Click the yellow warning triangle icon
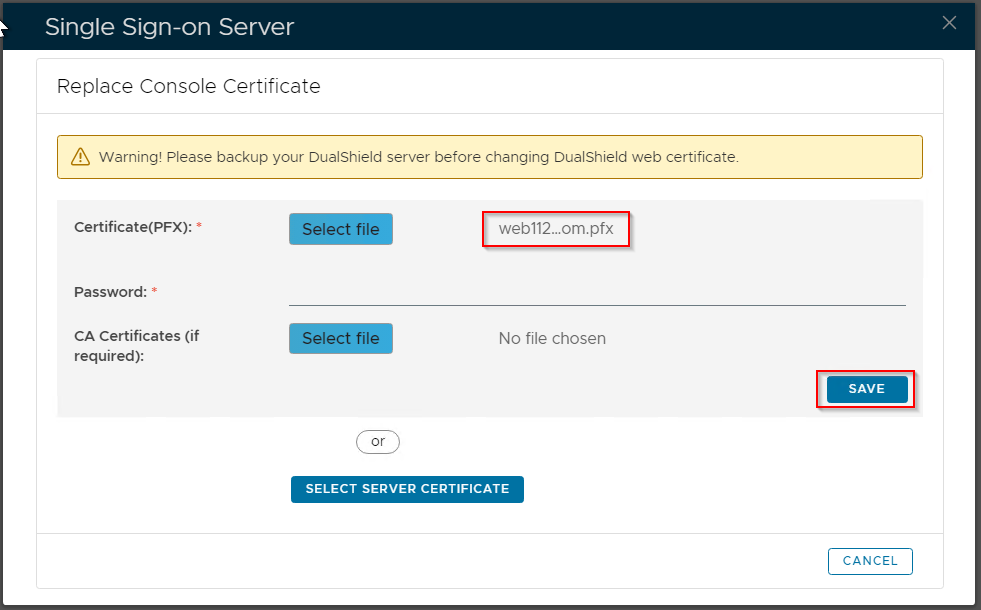This screenshot has height=610, width=981. click(80, 157)
